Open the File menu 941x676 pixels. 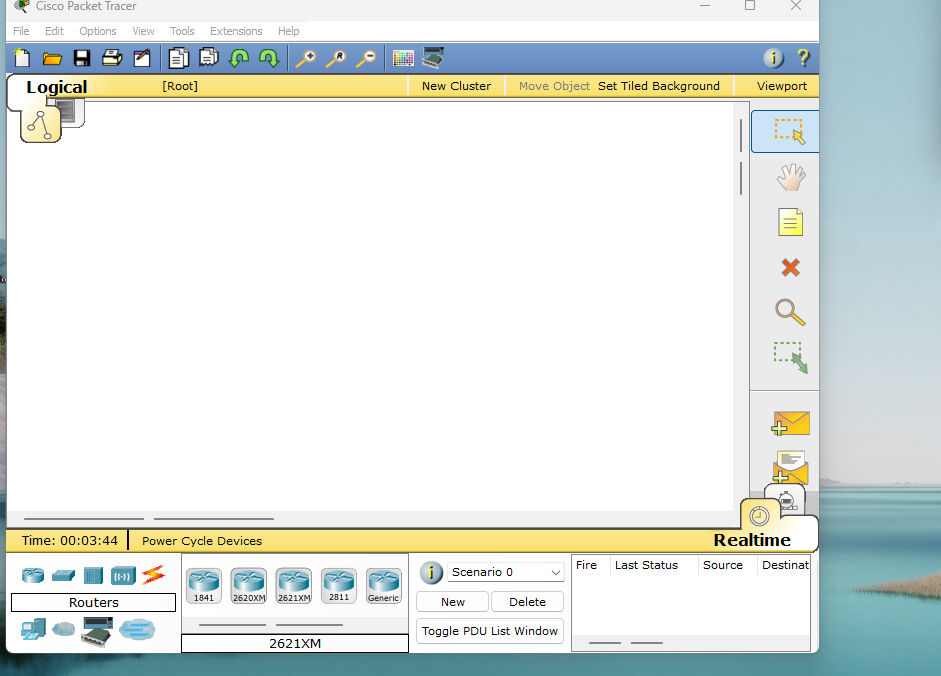[x=21, y=31]
